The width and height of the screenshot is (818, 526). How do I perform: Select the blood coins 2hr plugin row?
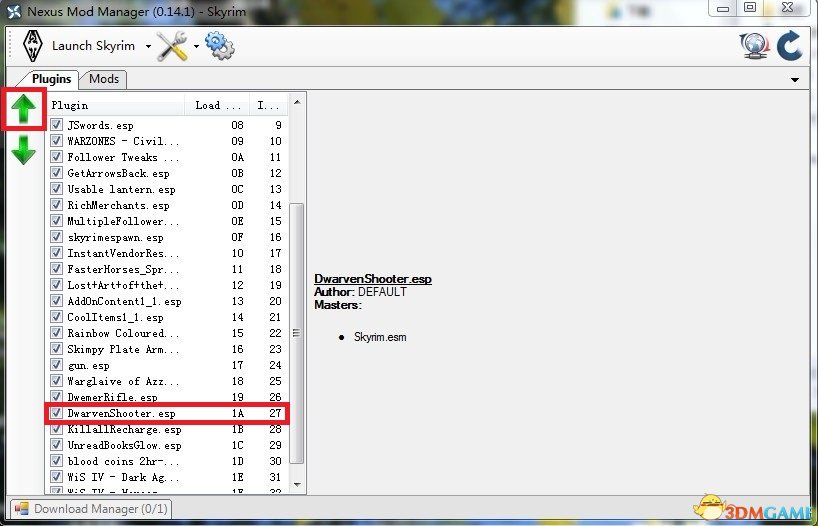point(167,461)
